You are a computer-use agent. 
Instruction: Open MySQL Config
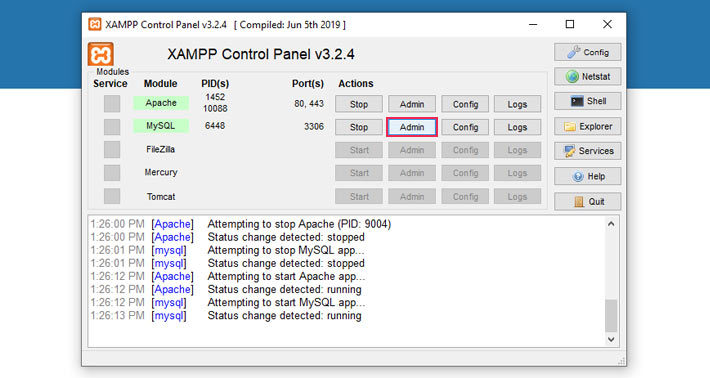point(465,127)
